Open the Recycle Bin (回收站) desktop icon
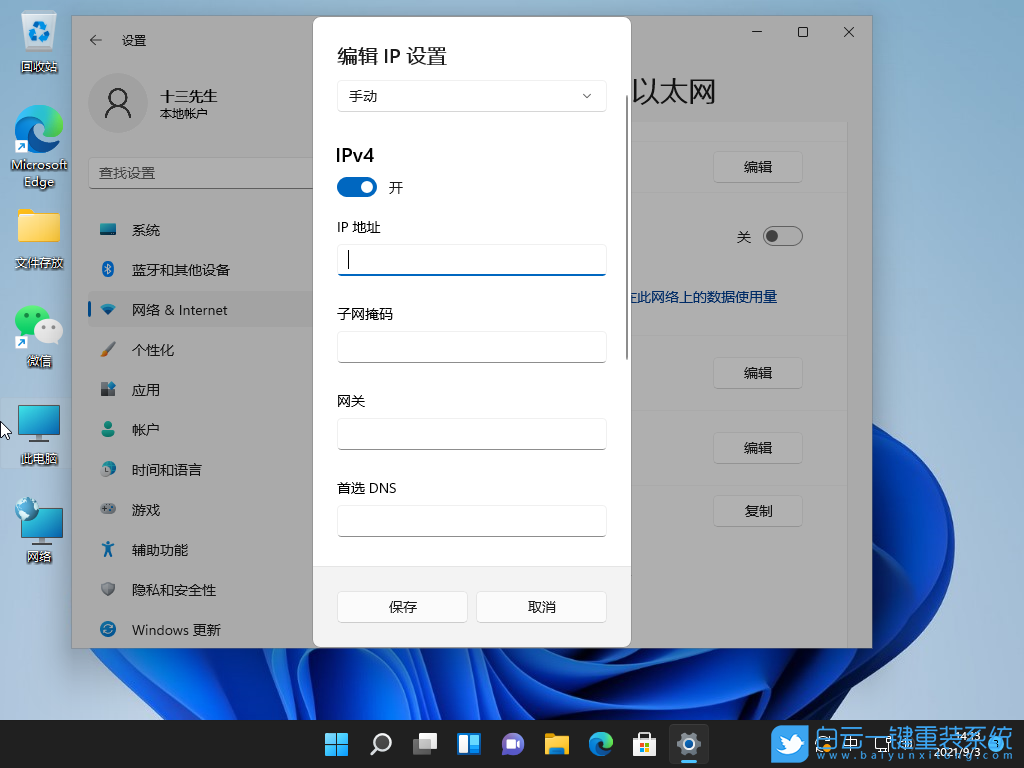 click(38, 40)
